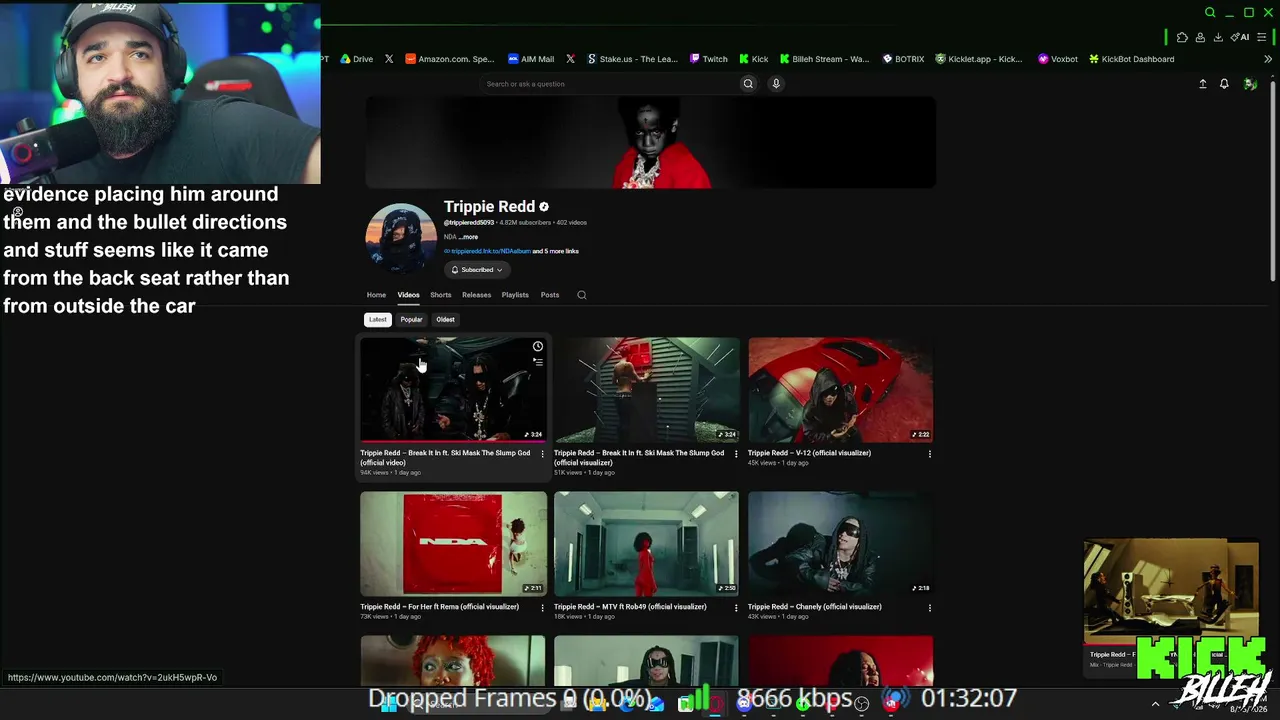The height and width of the screenshot is (720, 1280).
Task: Open the YouTube account avatar menu
Action: (1250, 84)
